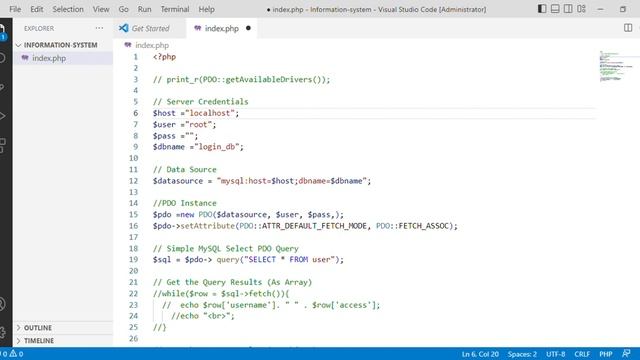Open the File menu

click(15, 9)
